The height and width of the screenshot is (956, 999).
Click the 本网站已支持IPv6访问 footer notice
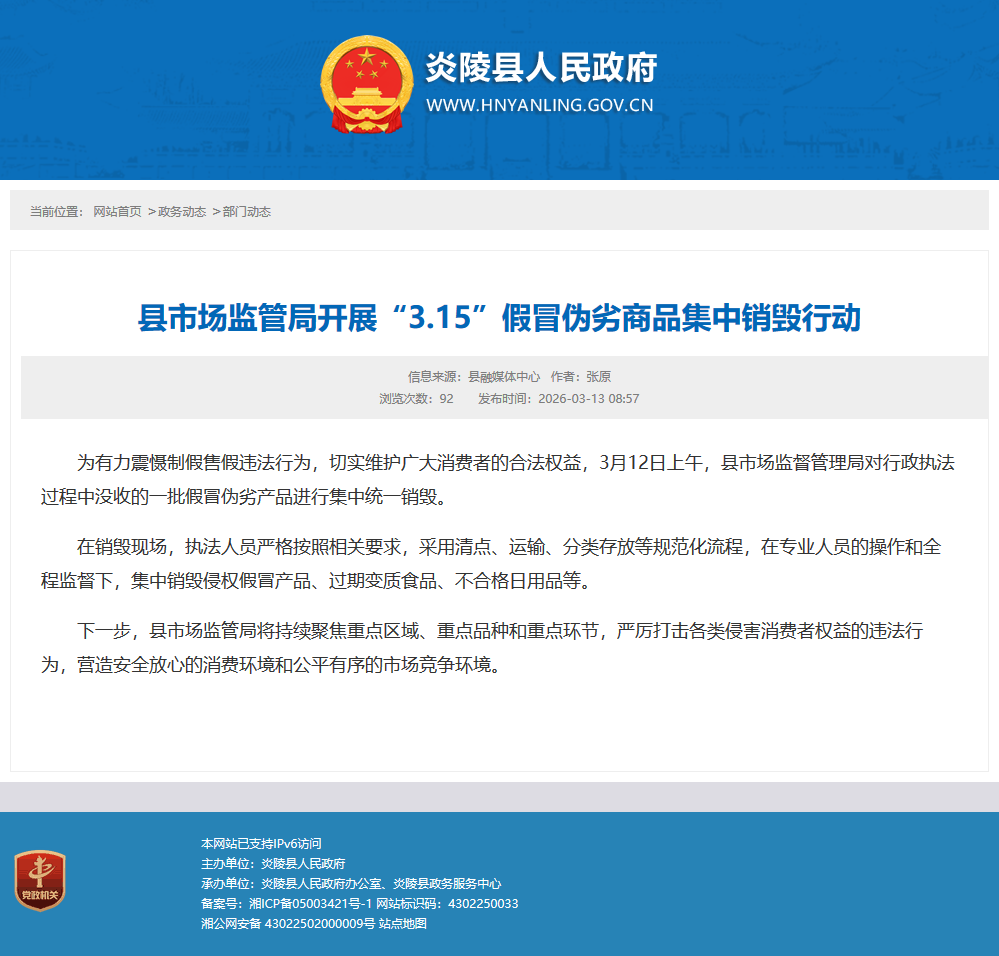point(261,844)
